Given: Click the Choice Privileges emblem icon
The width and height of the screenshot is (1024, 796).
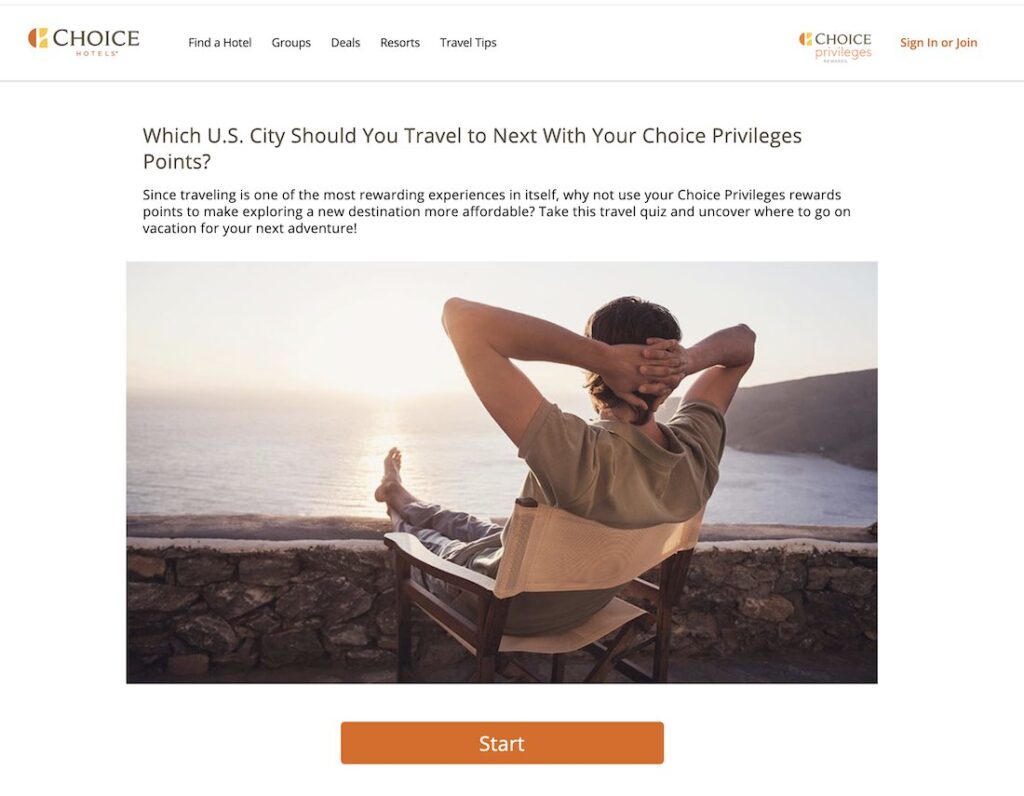Looking at the screenshot, I should [x=805, y=39].
